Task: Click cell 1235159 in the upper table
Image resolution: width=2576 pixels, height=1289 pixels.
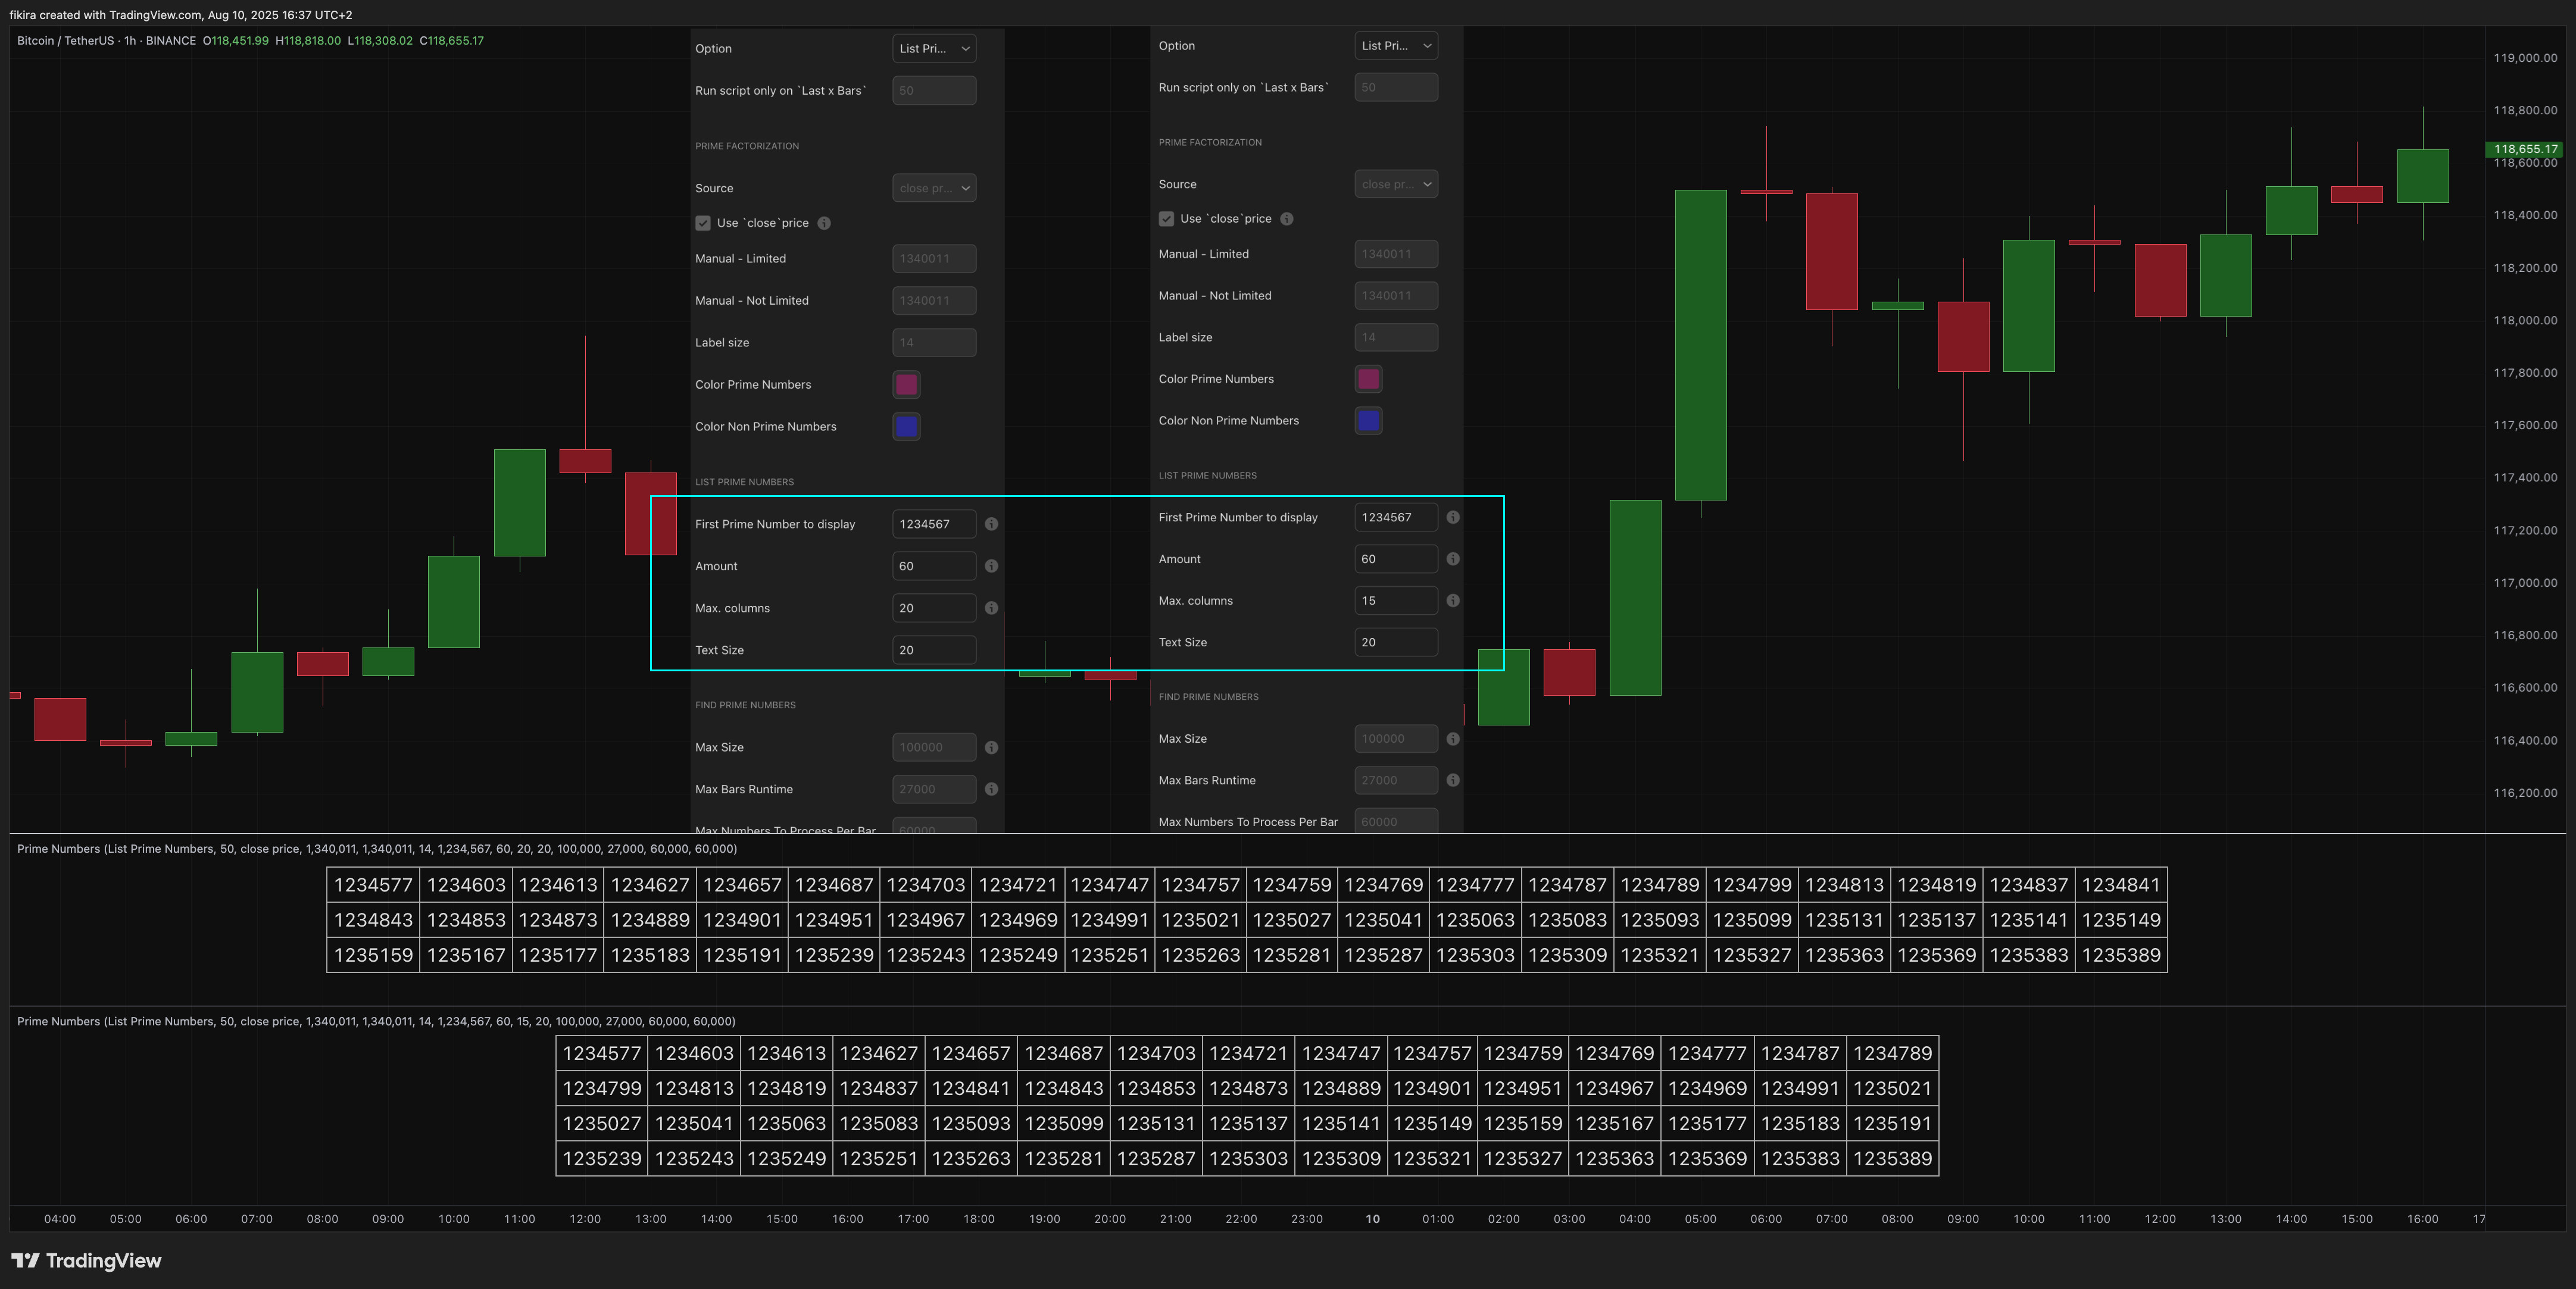Action: [373, 955]
